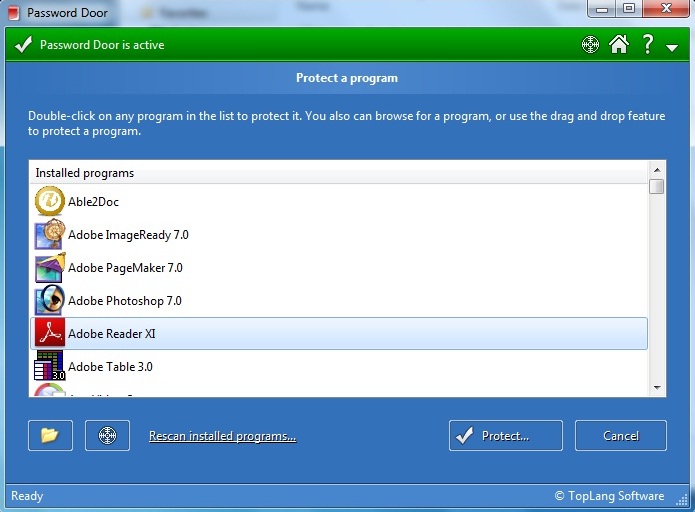Select Adobe Photoshop 7.0 list entry
This screenshot has width=695, height=512.
point(339,300)
